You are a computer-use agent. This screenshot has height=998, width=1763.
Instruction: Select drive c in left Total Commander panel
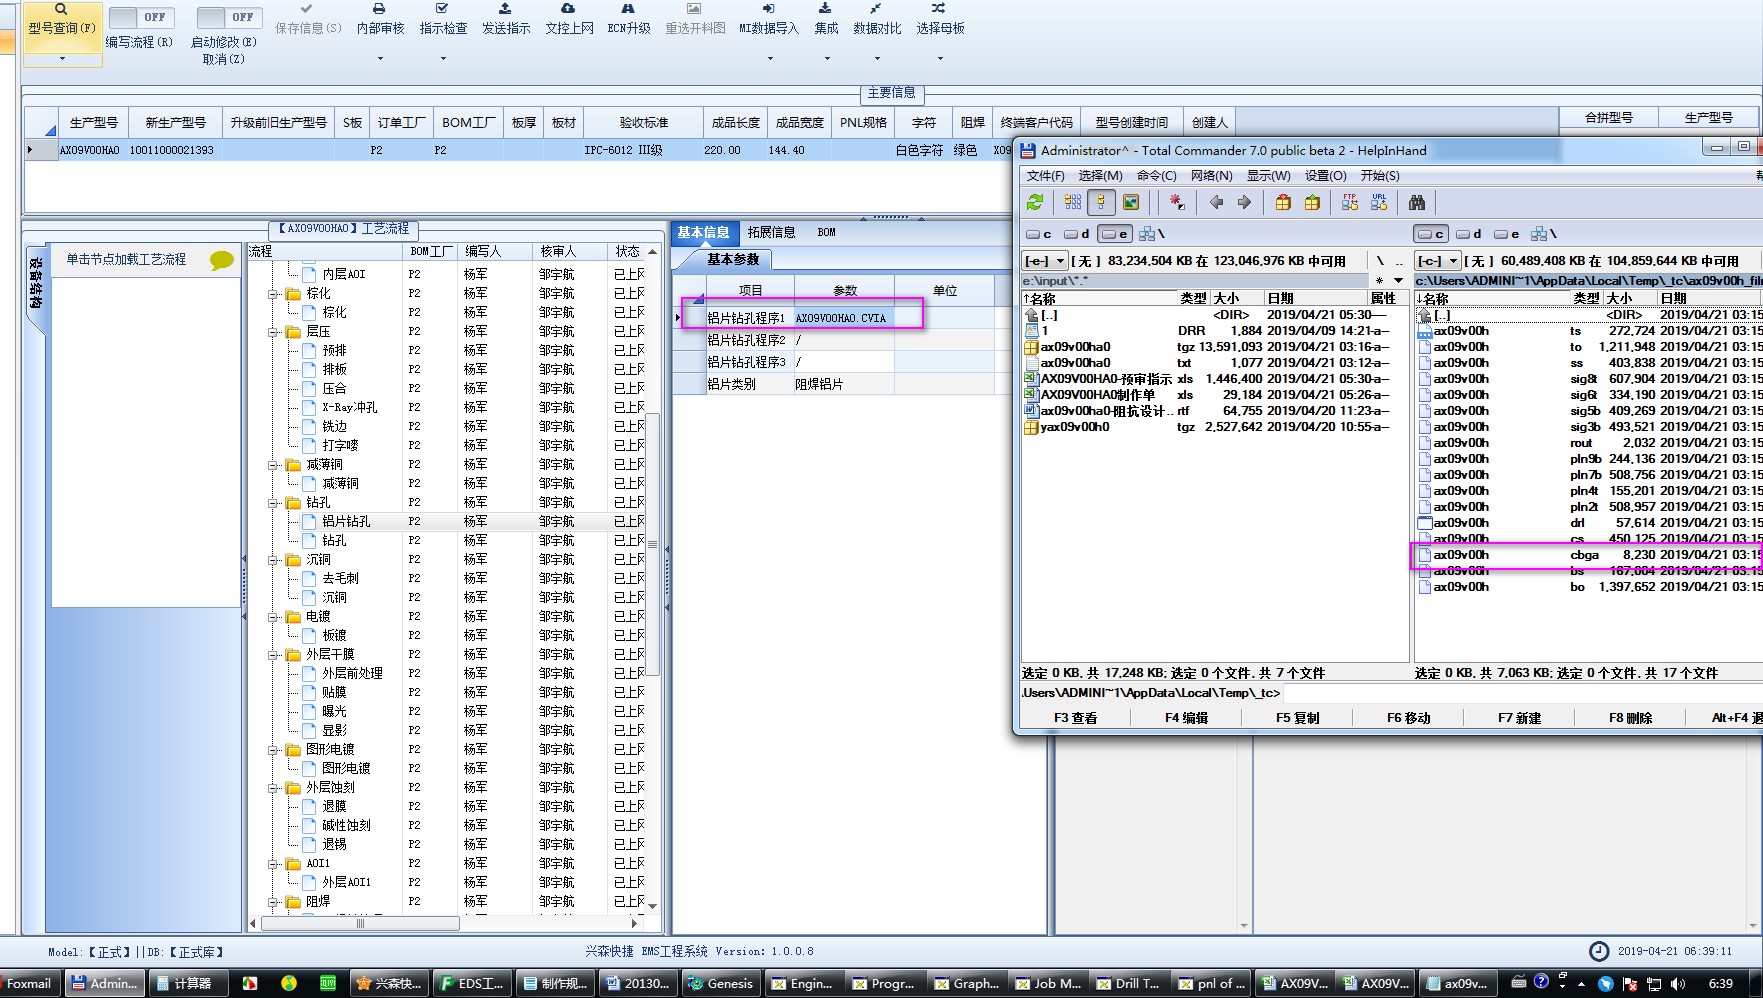coord(1038,234)
